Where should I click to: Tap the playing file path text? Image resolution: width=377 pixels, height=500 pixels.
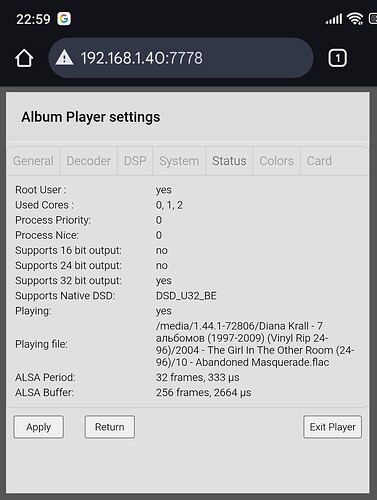click(x=255, y=344)
